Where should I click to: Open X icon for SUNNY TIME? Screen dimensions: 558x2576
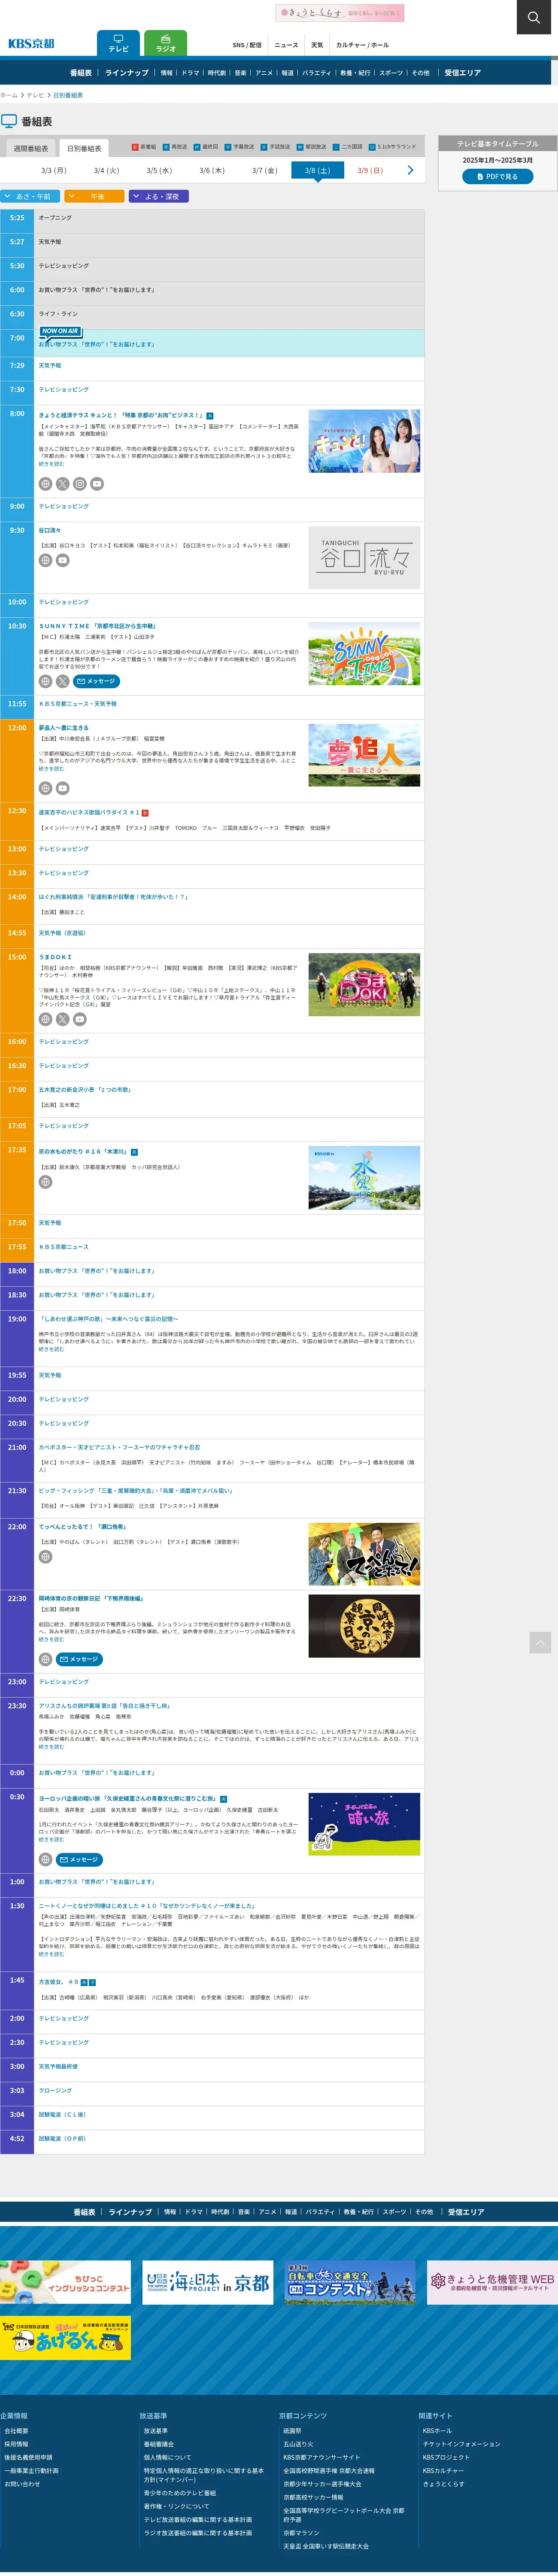pos(62,681)
